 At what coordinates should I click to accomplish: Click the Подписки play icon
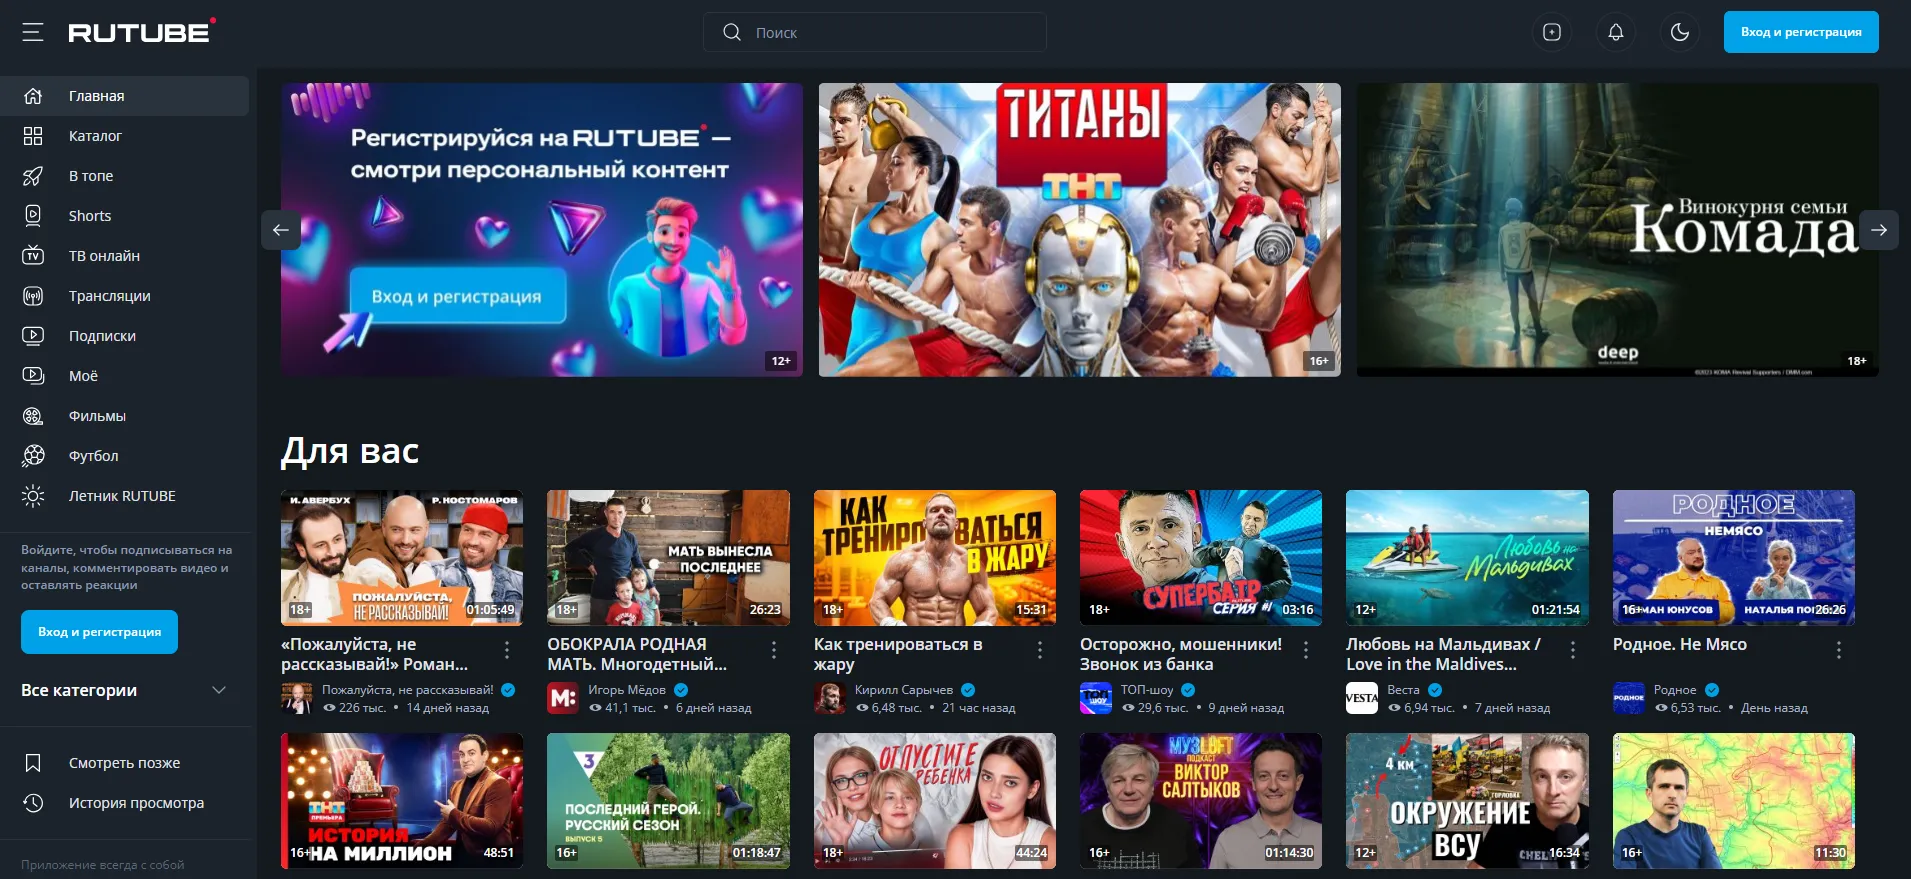point(33,336)
